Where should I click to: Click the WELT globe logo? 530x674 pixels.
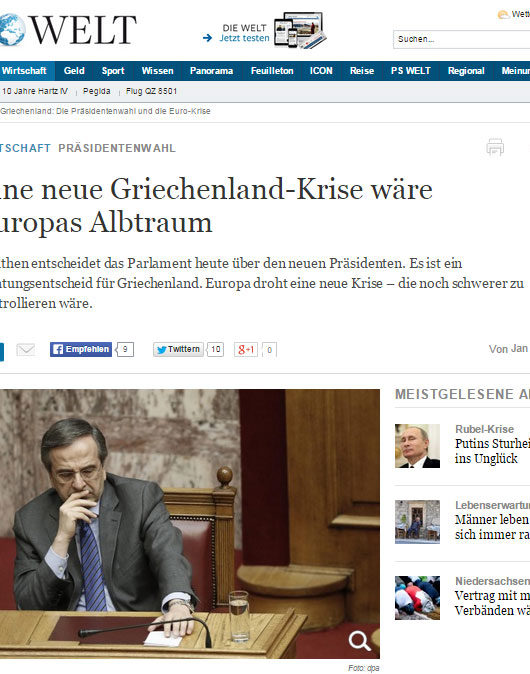click(12, 30)
